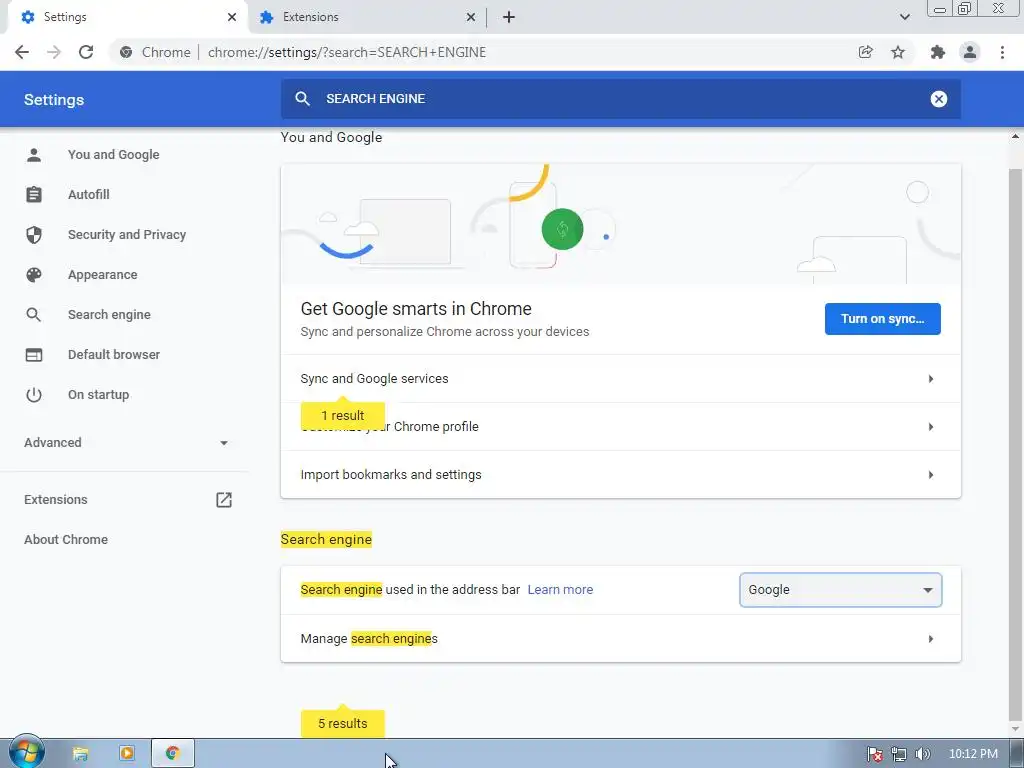
Task: Clear the settings search with the X icon
Action: (x=938, y=99)
